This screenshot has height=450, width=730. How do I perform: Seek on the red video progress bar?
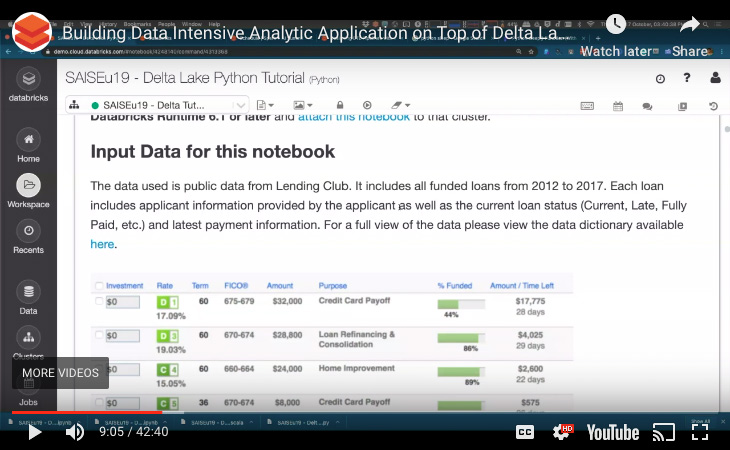pos(87,412)
